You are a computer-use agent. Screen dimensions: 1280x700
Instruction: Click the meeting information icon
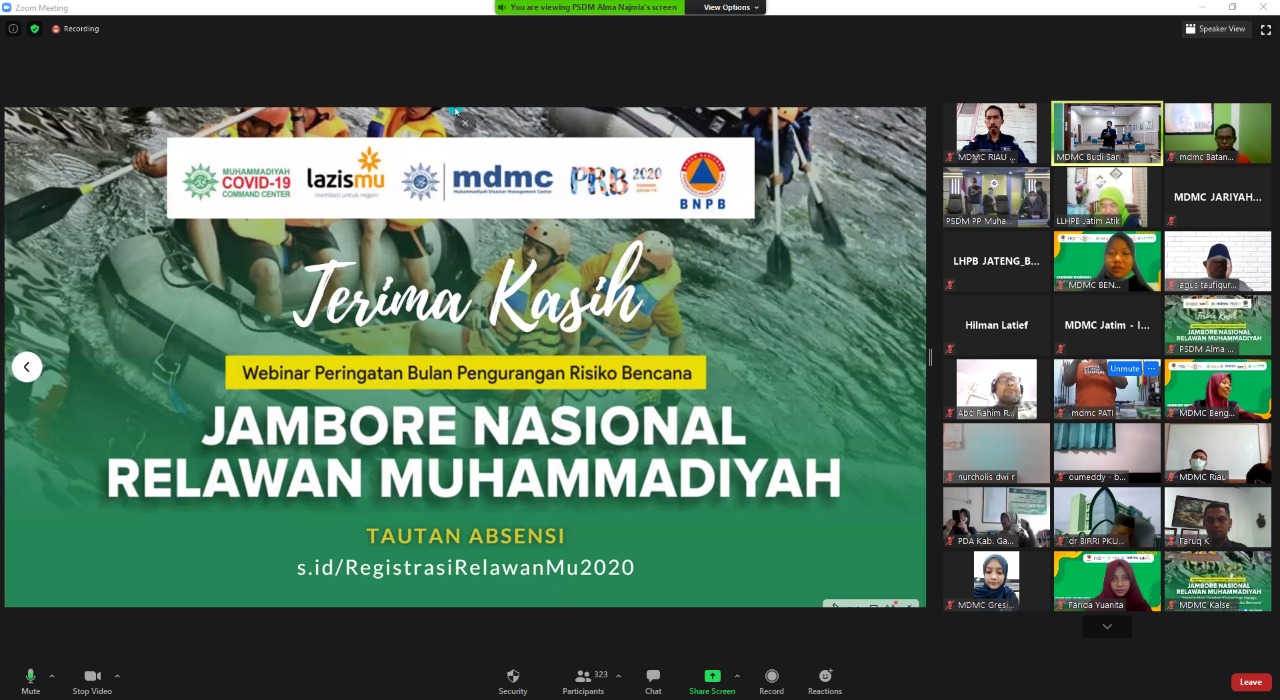[x=13, y=28]
